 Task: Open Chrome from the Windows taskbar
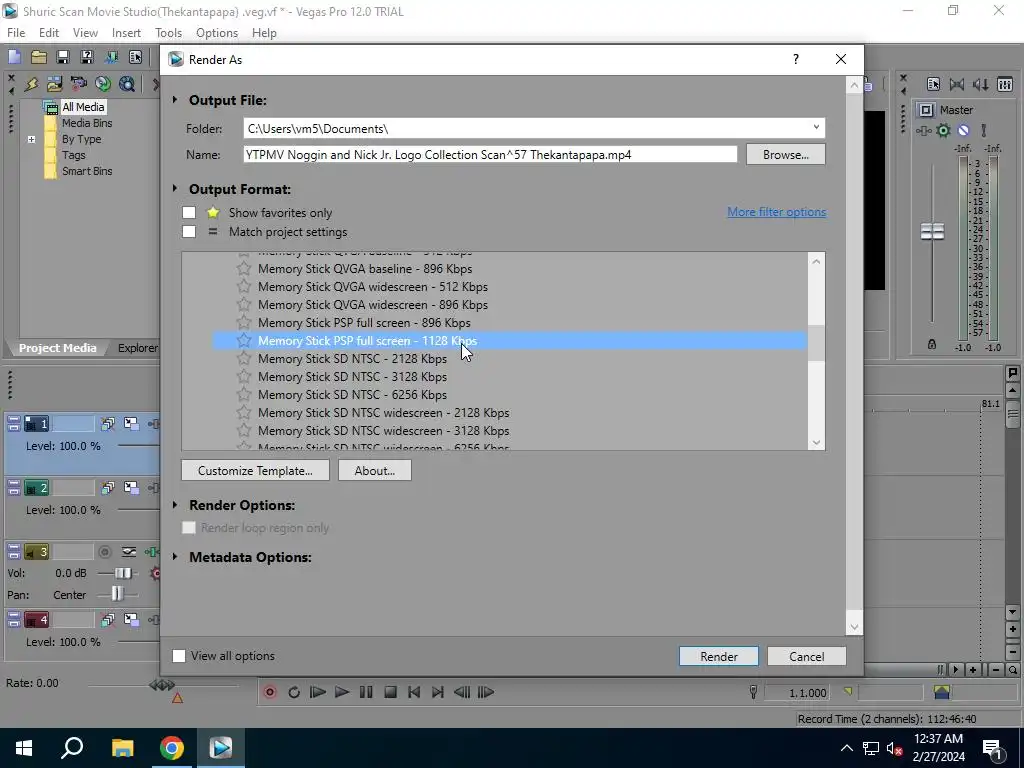(172, 748)
